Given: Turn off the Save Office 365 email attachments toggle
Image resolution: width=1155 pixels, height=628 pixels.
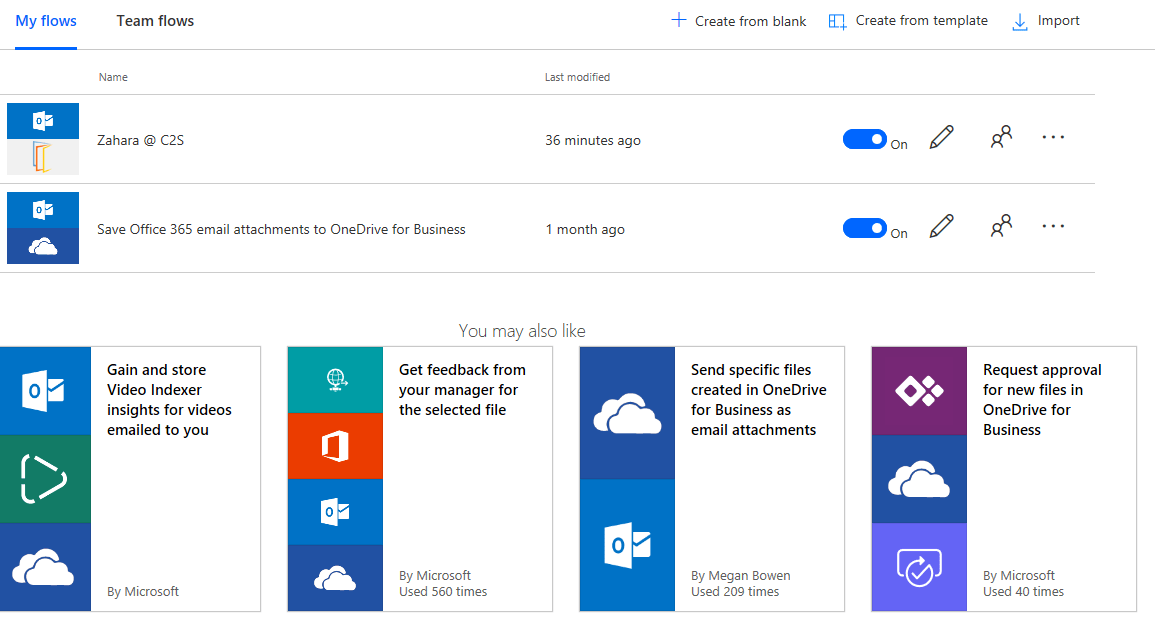Looking at the screenshot, I should 865,228.
